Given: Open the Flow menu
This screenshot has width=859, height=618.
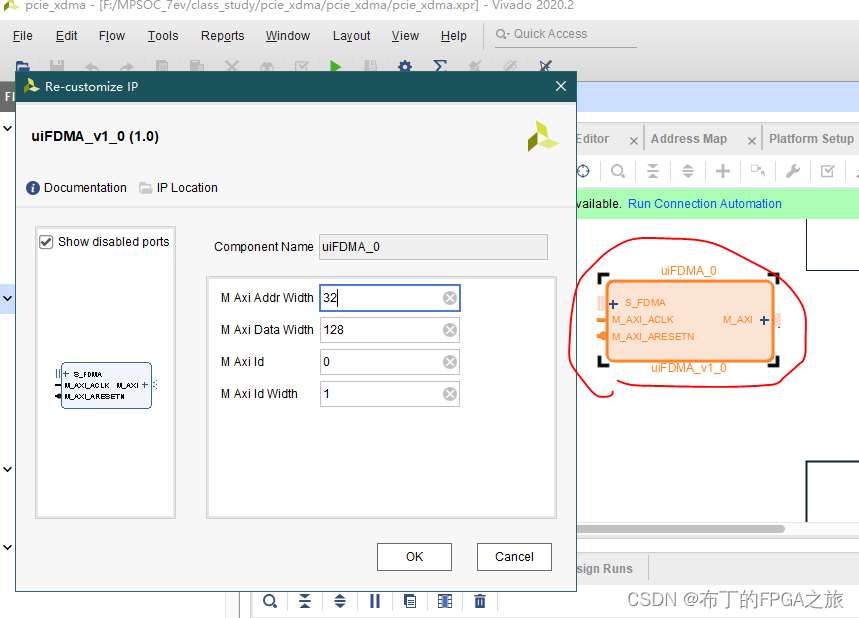Looking at the screenshot, I should (112, 36).
